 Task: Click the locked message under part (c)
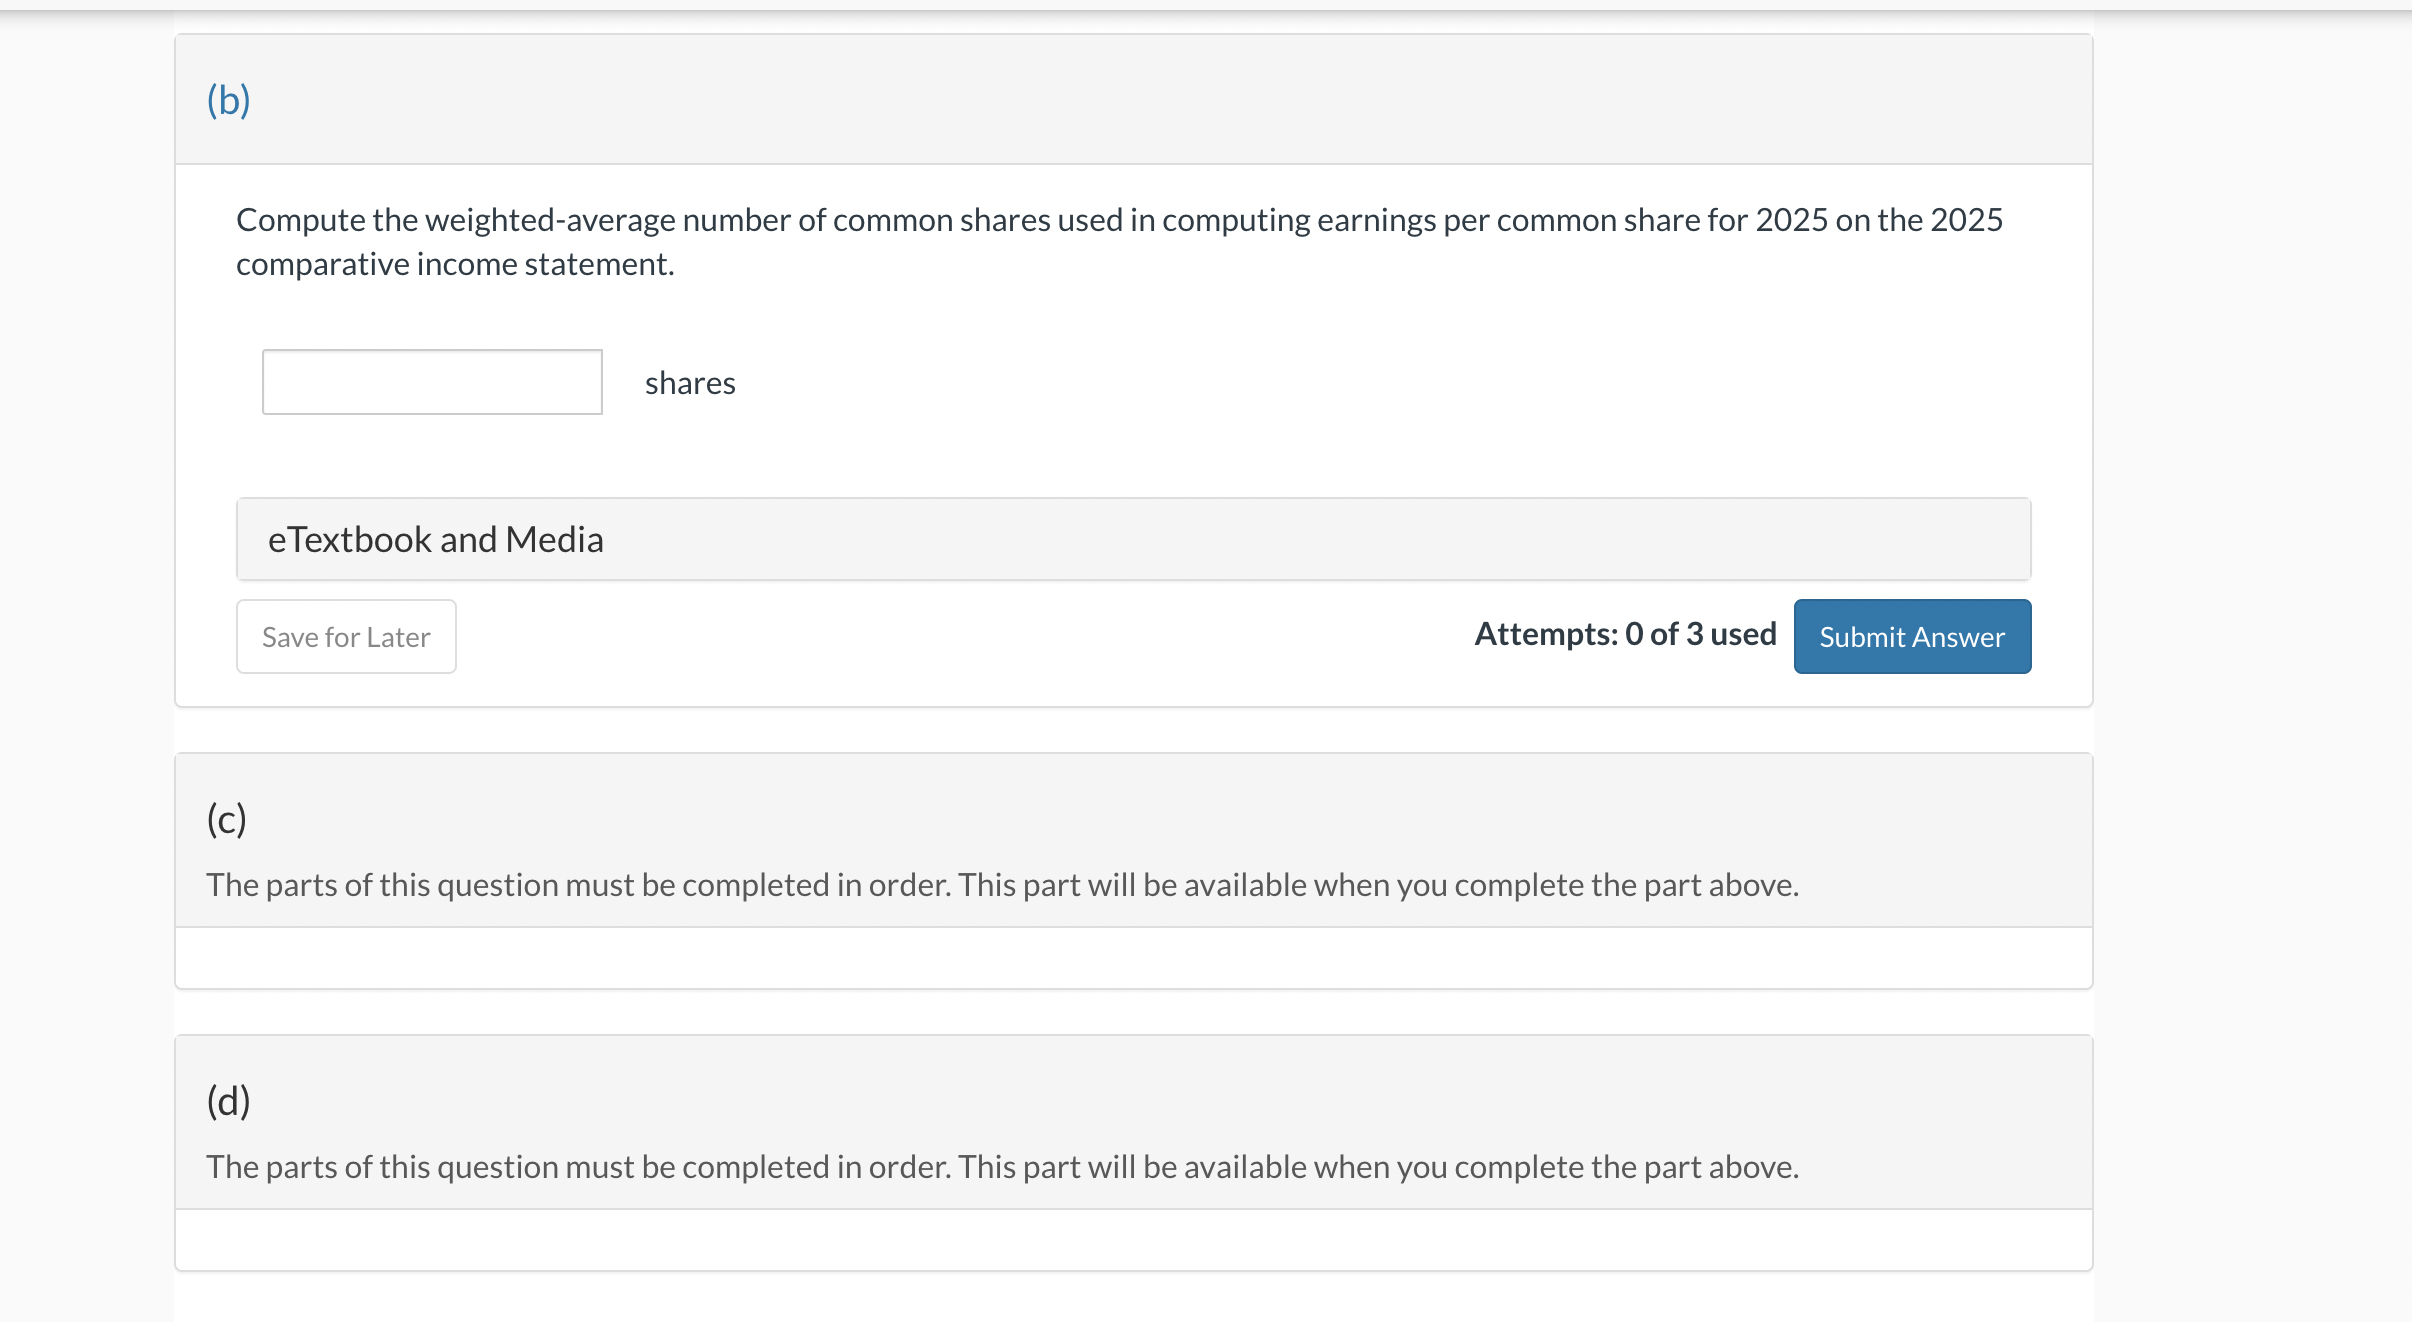tap(1002, 885)
